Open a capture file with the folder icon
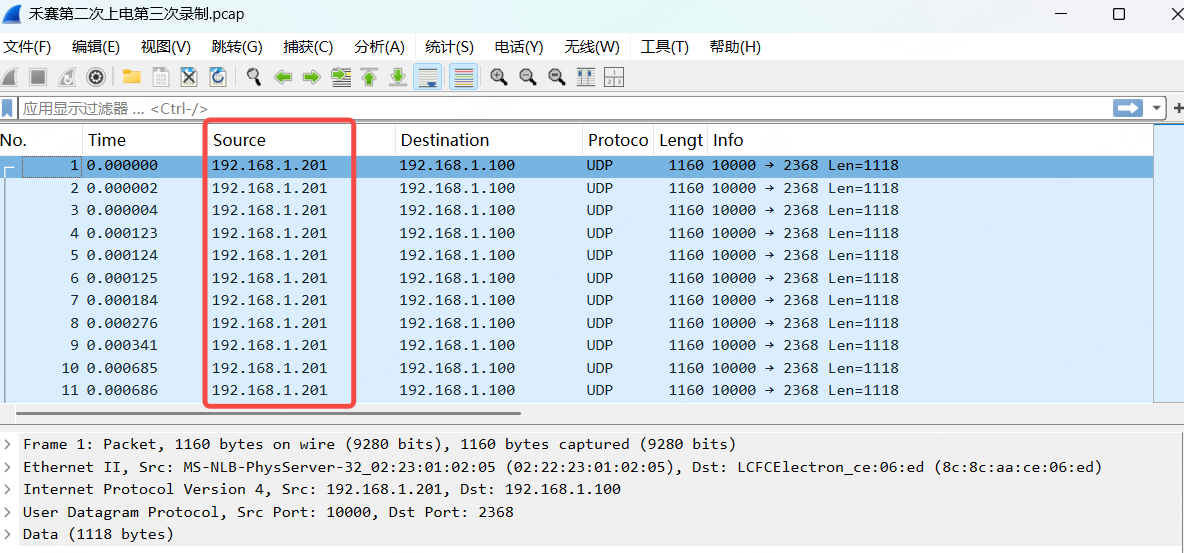1184x553 pixels. point(132,77)
